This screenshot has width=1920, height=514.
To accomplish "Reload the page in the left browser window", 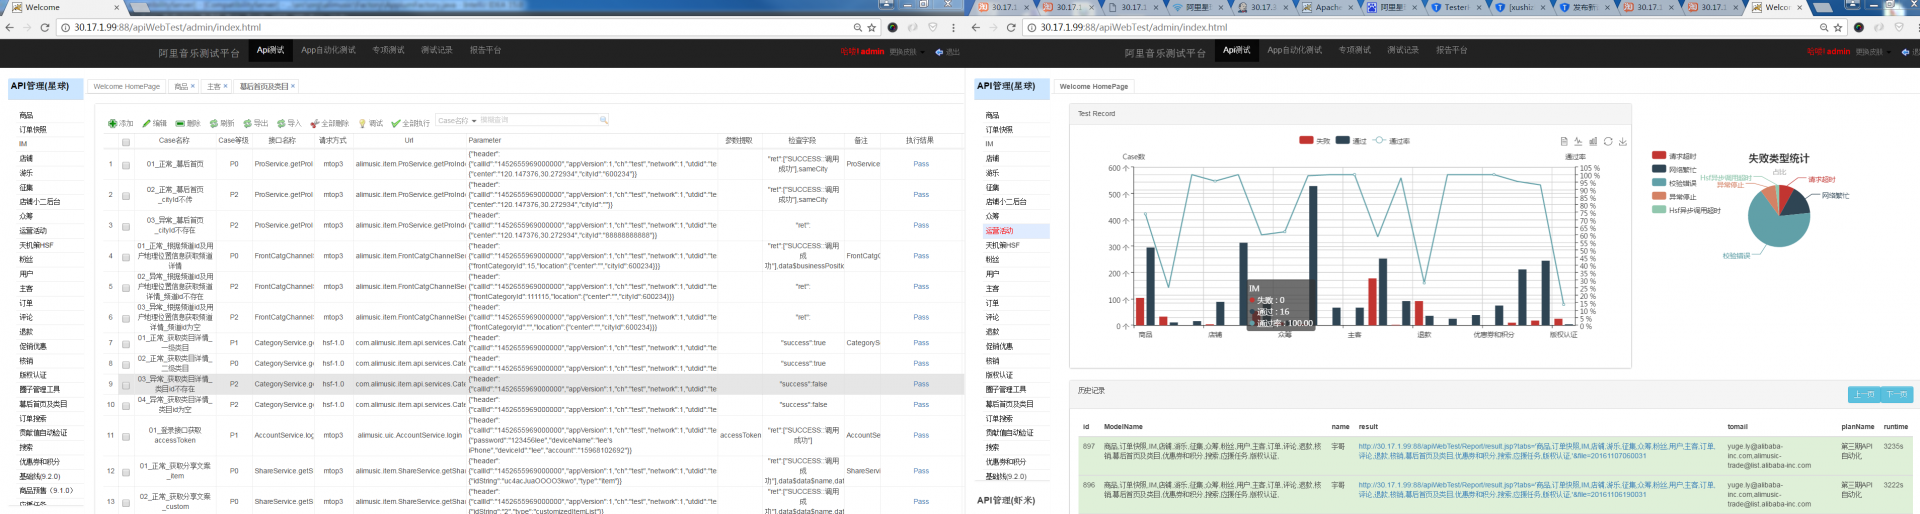I will click(x=45, y=27).
